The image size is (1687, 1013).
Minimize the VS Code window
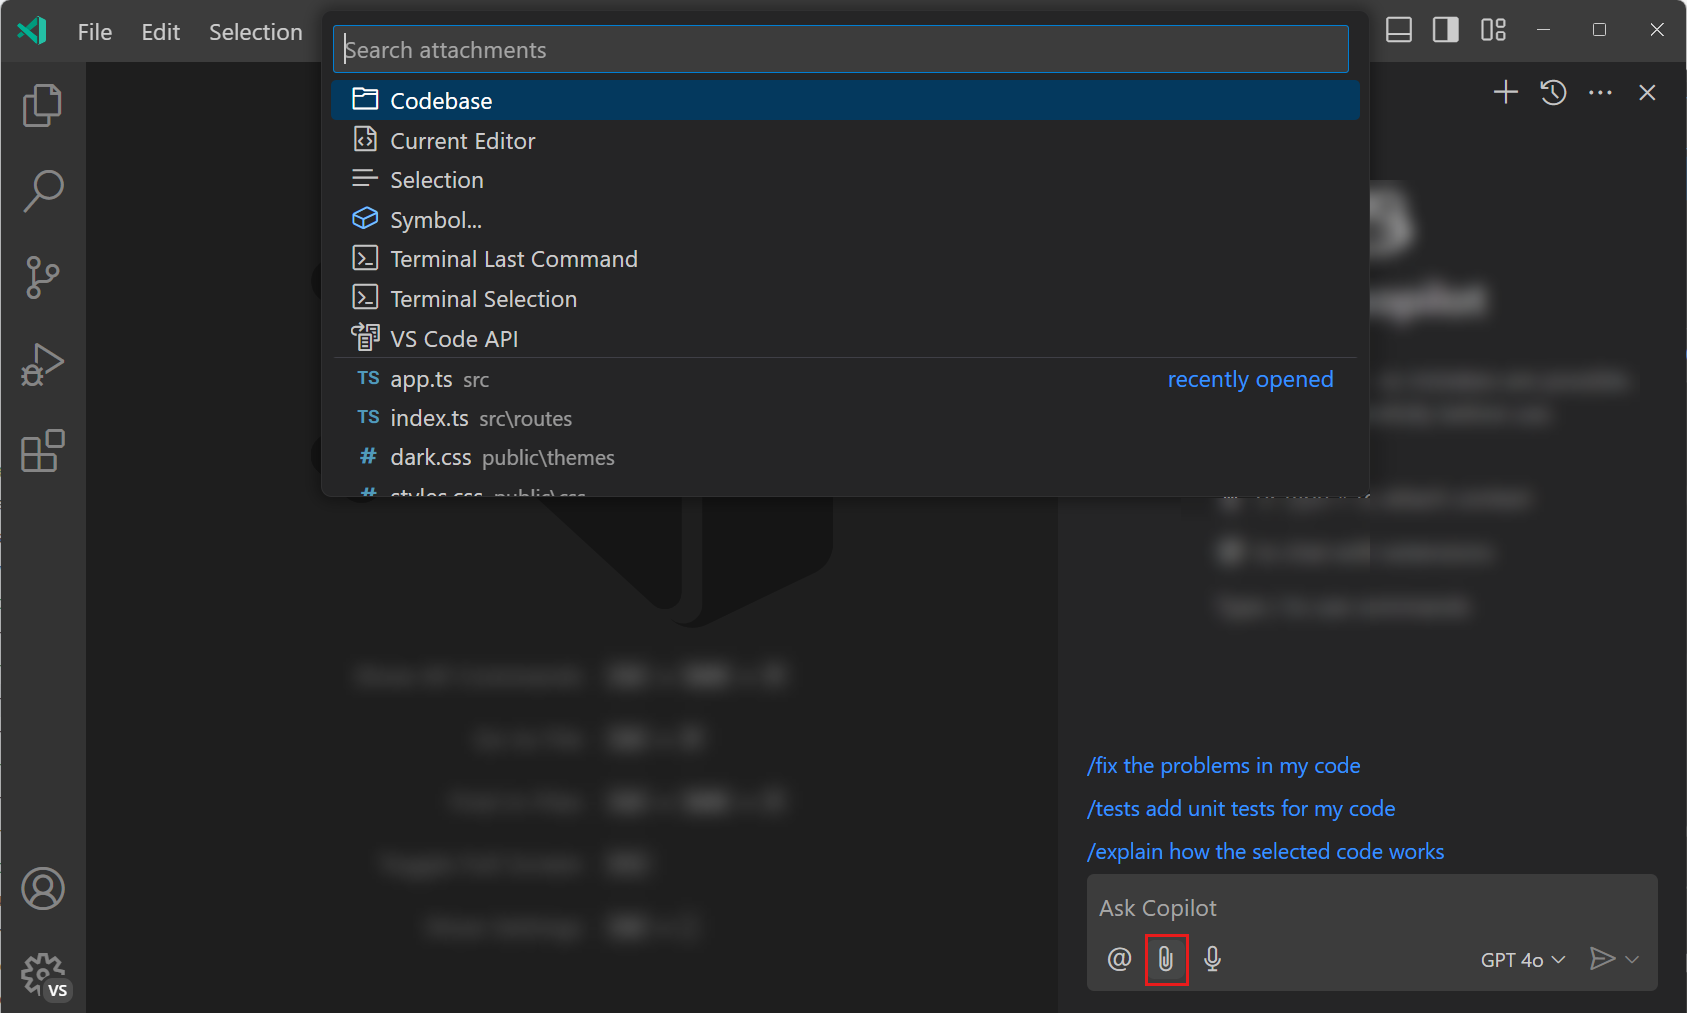[x=1543, y=30]
